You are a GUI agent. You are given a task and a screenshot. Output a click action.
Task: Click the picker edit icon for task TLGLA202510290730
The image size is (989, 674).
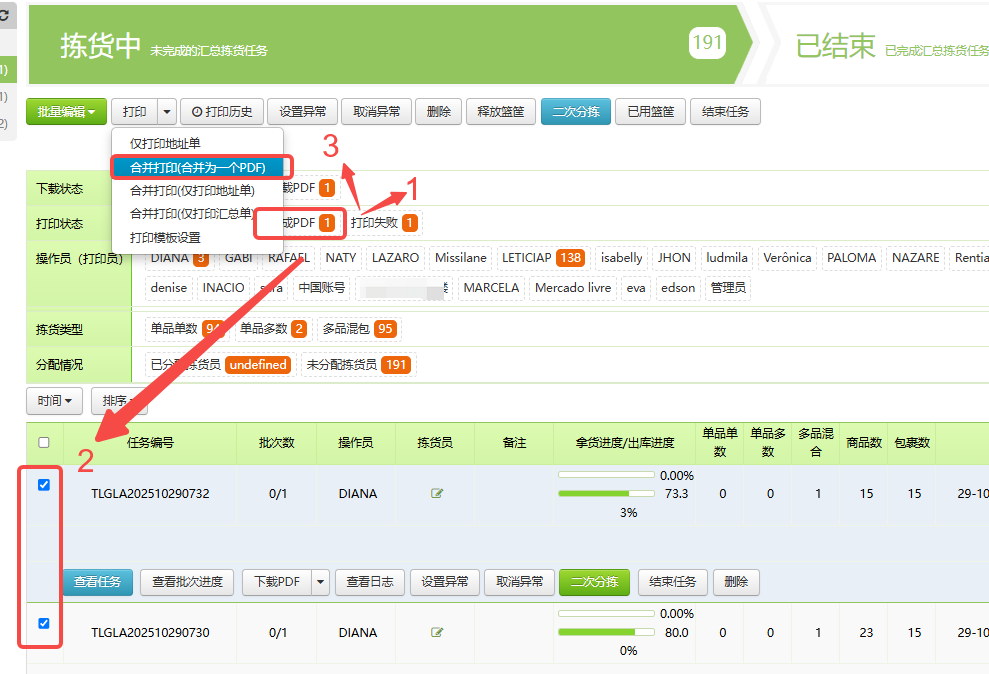click(437, 632)
